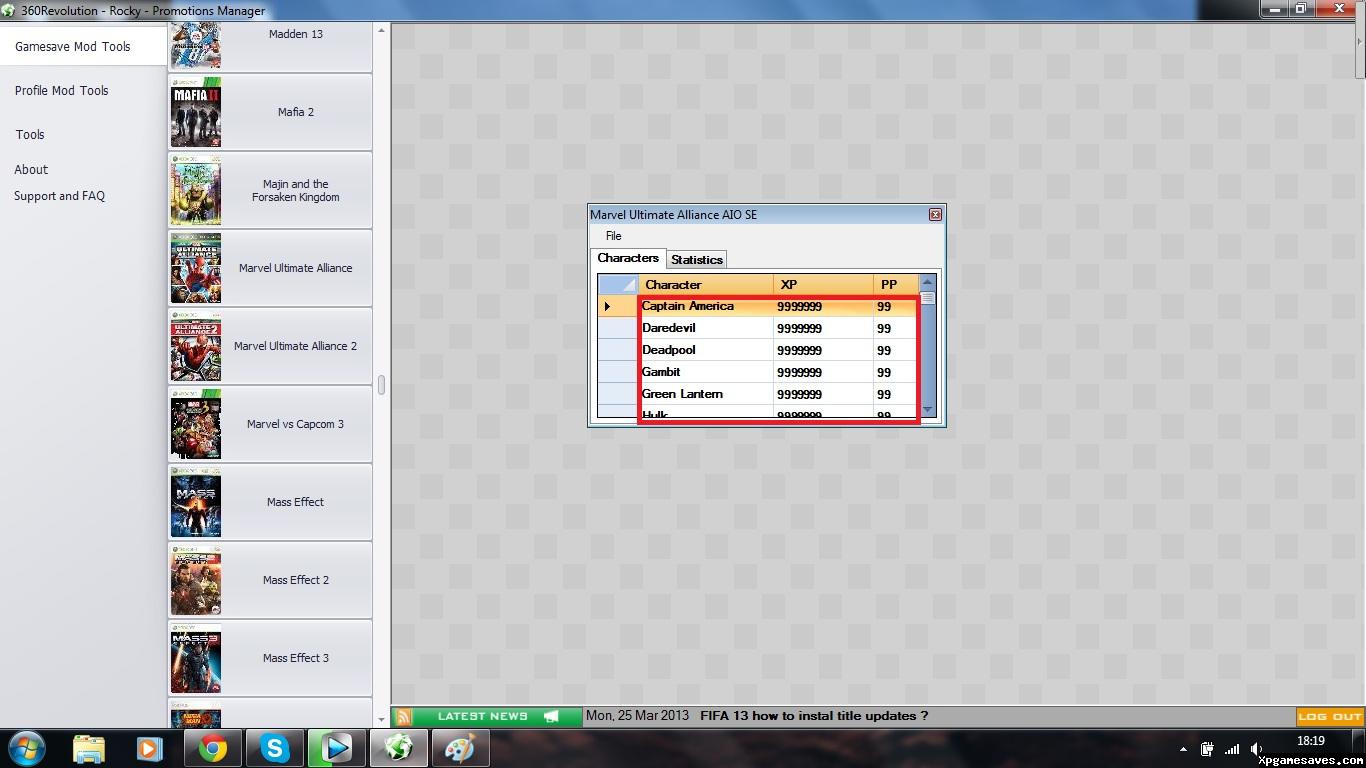Open the Support and FAQ page
The width and height of the screenshot is (1366, 768).
pos(59,196)
